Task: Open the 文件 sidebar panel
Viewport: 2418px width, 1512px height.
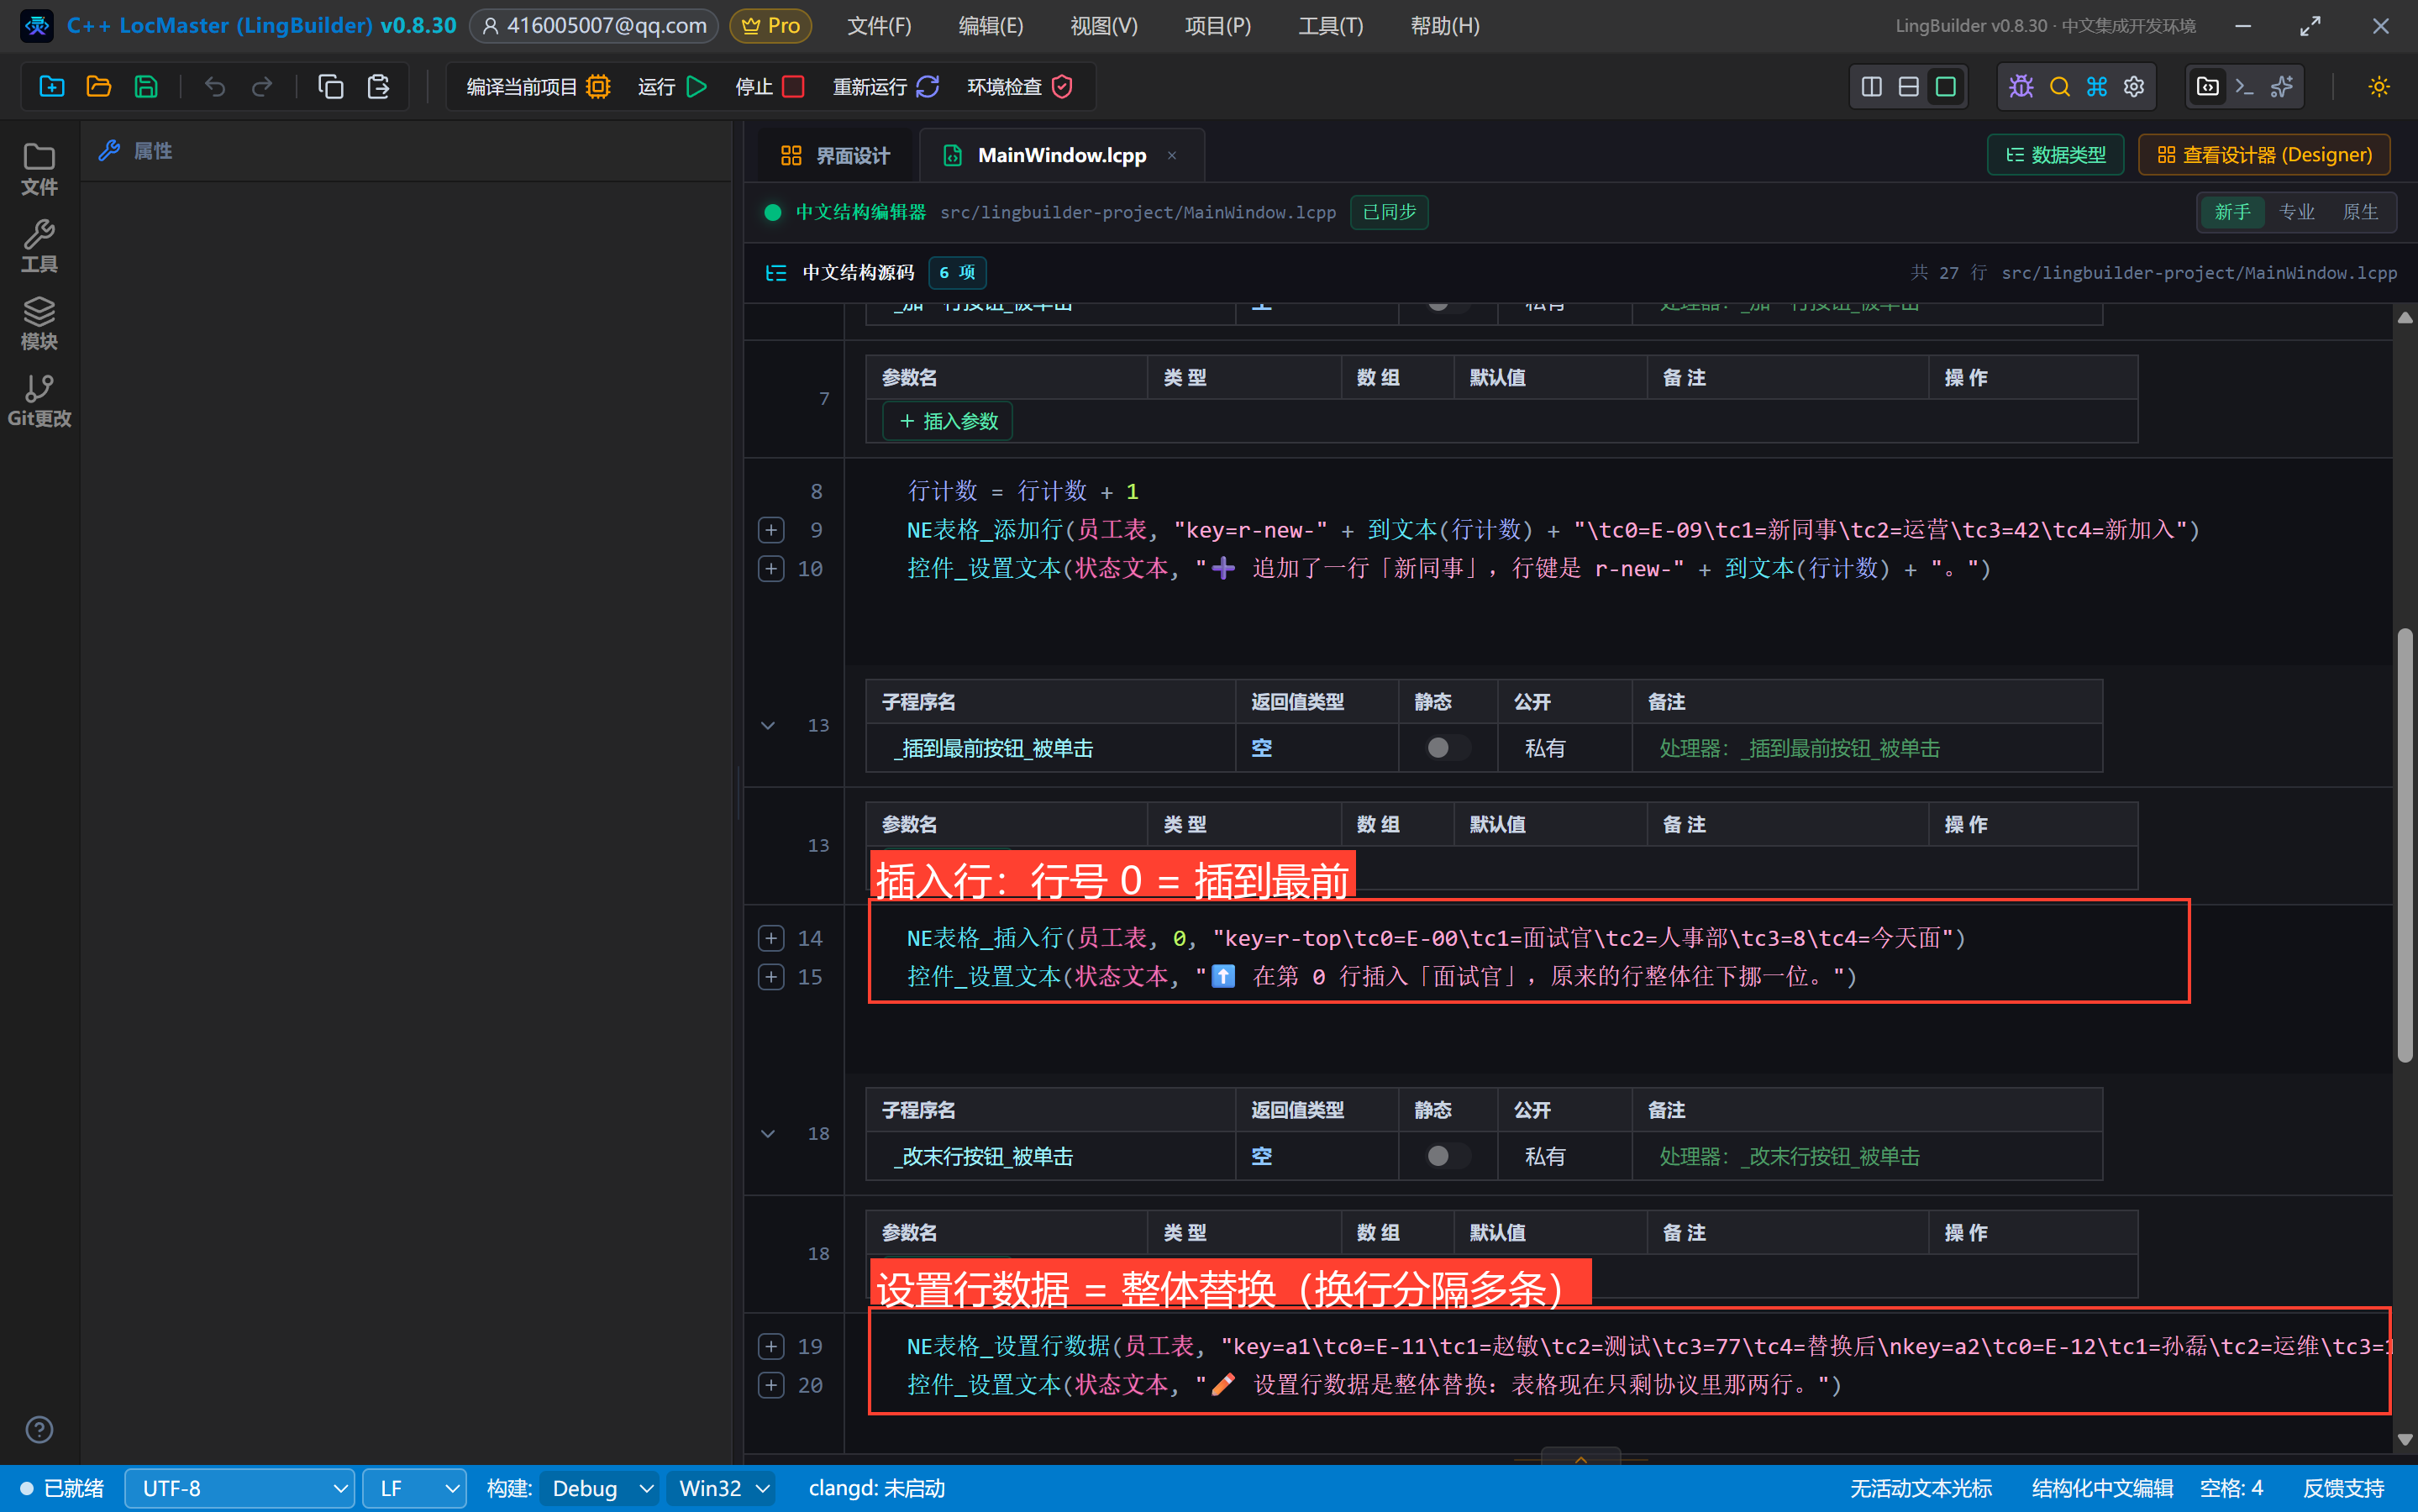Action: tap(39, 169)
